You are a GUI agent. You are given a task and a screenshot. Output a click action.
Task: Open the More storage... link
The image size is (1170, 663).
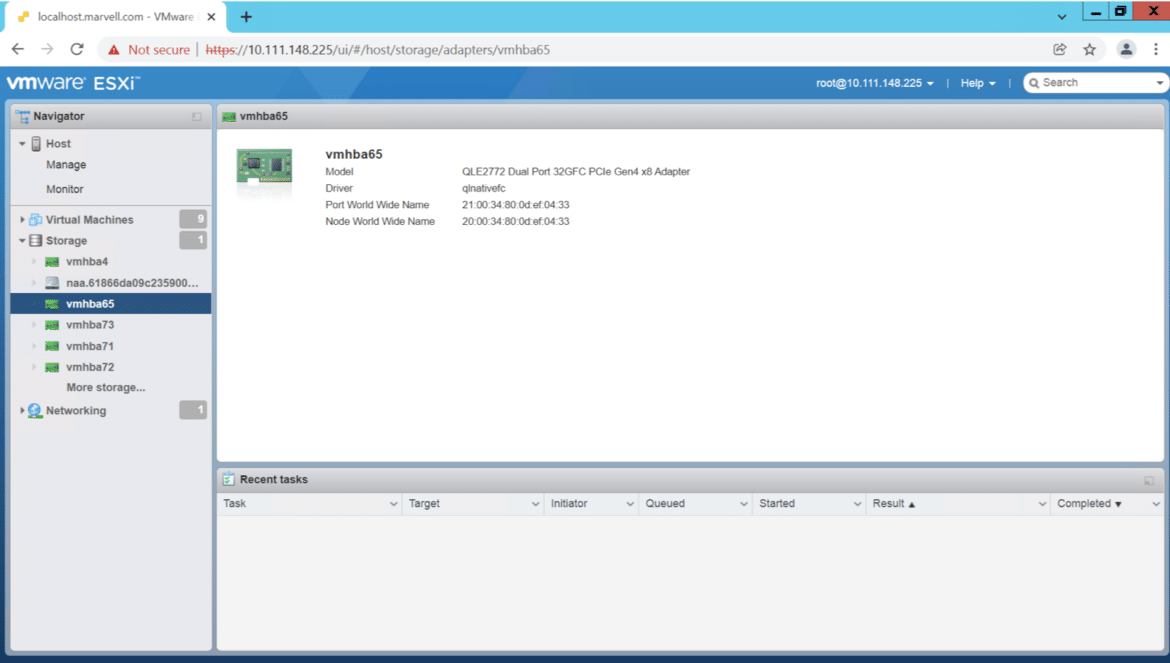click(x=106, y=388)
